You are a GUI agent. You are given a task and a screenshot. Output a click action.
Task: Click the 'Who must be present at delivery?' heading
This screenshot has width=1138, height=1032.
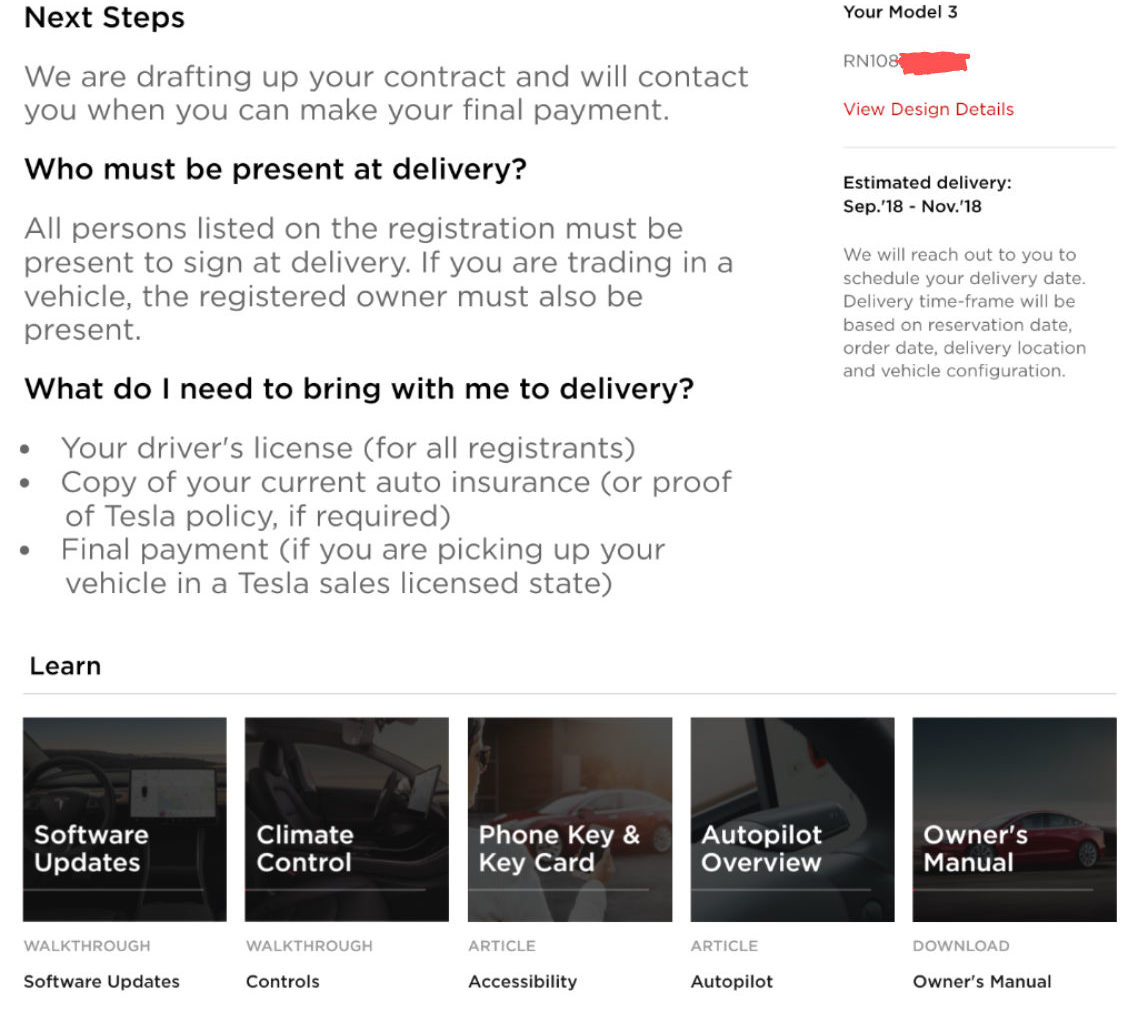coord(276,169)
